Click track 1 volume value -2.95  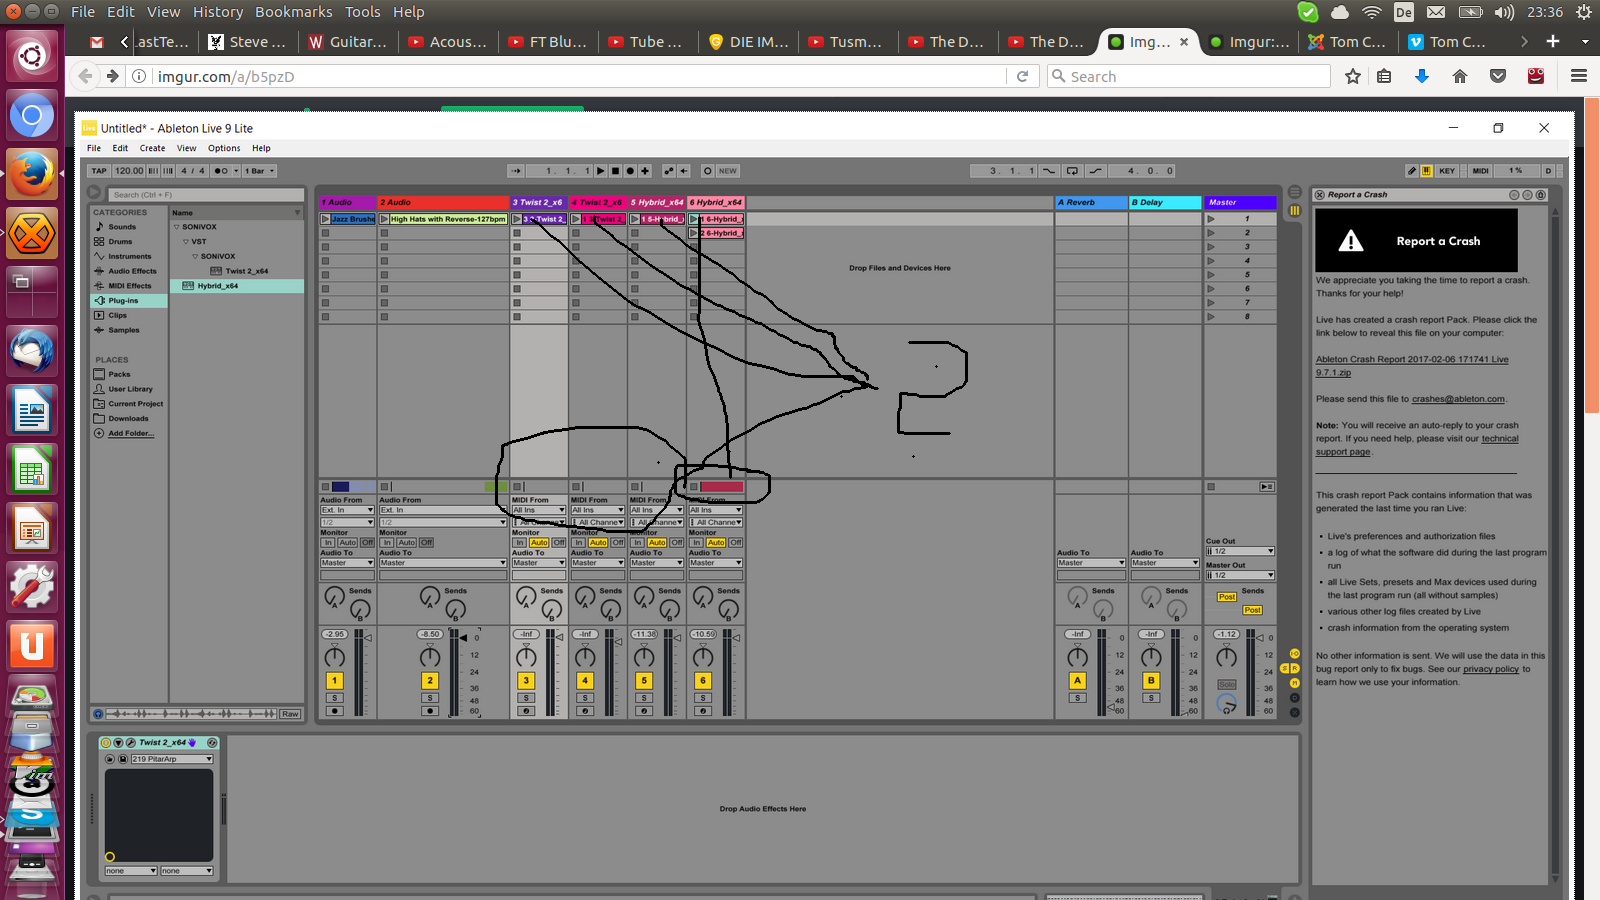[x=334, y=634]
